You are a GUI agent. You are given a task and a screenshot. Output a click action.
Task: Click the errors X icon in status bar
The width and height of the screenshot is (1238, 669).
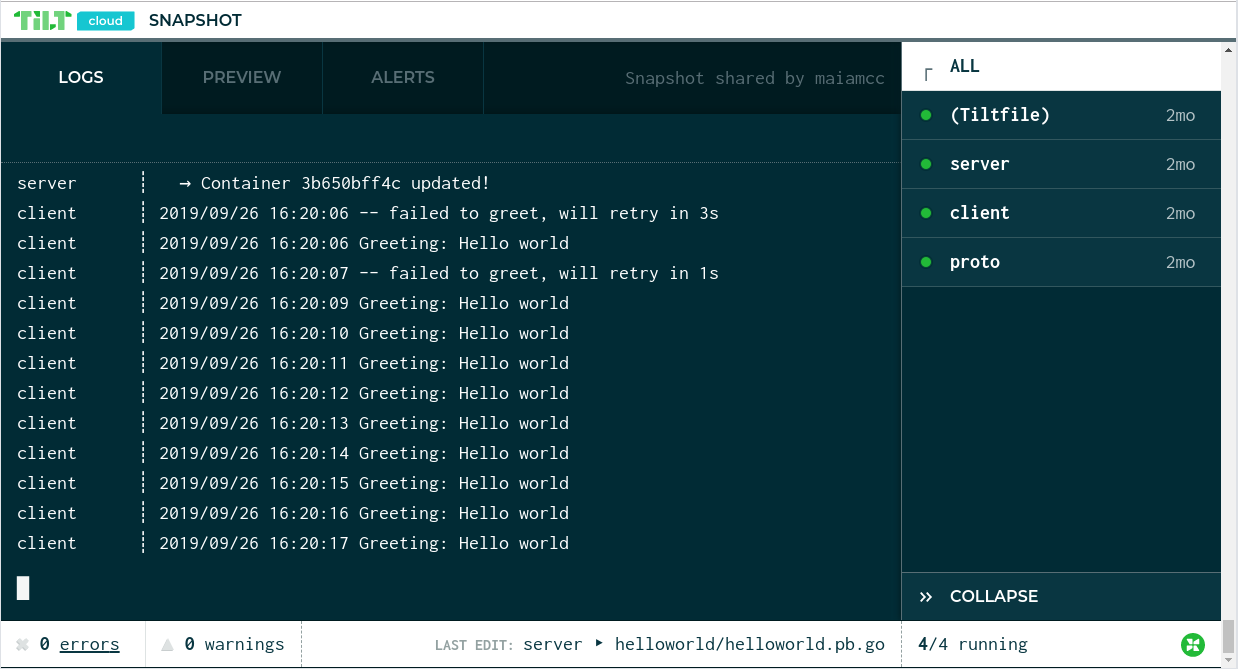point(22,645)
